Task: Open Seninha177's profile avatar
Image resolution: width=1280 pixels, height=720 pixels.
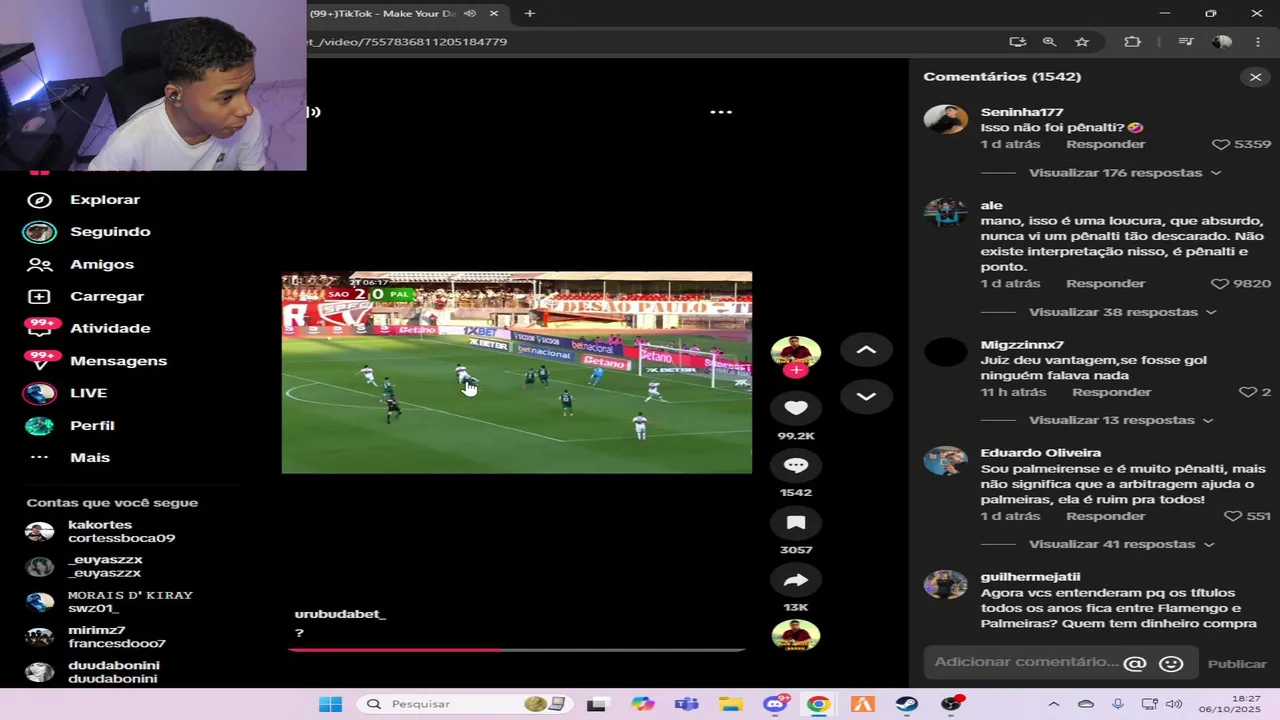Action: pos(945,119)
